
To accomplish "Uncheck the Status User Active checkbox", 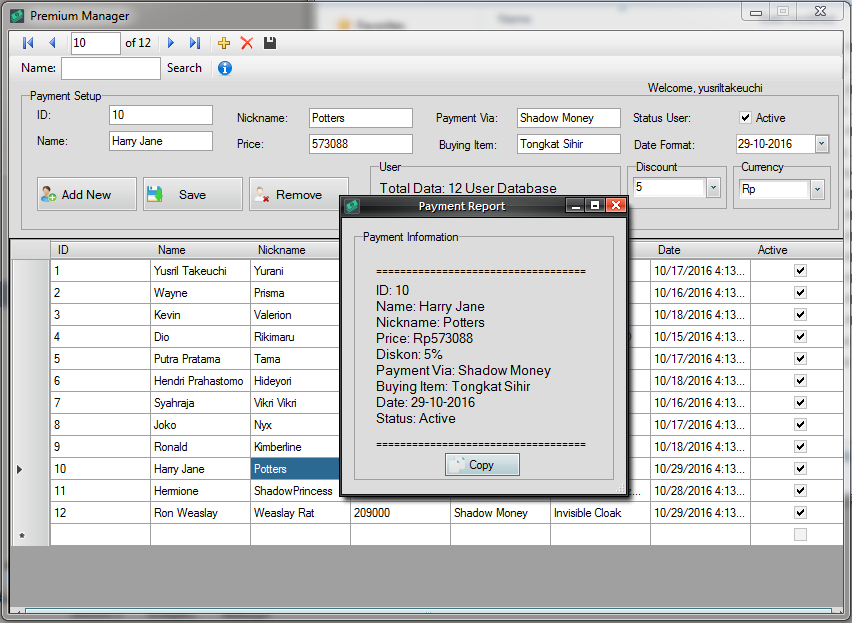I will coord(746,118).
